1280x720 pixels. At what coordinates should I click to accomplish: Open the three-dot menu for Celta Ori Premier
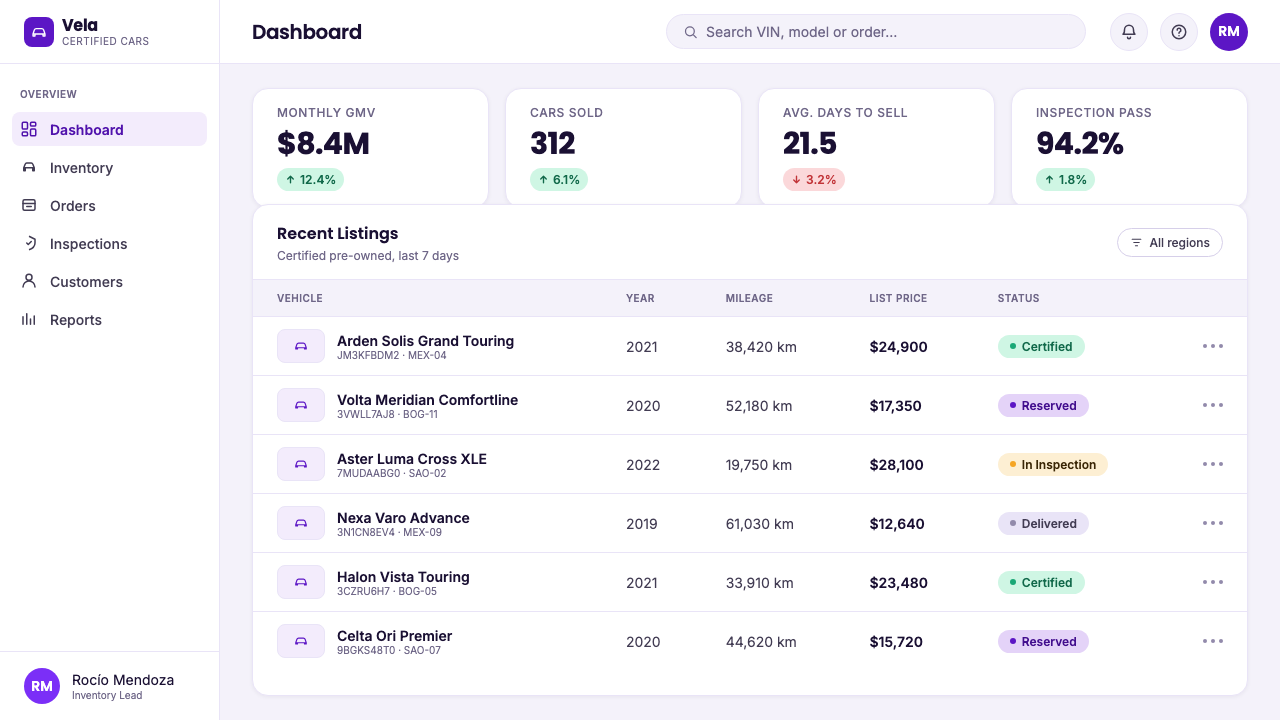[x=1213, y=641]
